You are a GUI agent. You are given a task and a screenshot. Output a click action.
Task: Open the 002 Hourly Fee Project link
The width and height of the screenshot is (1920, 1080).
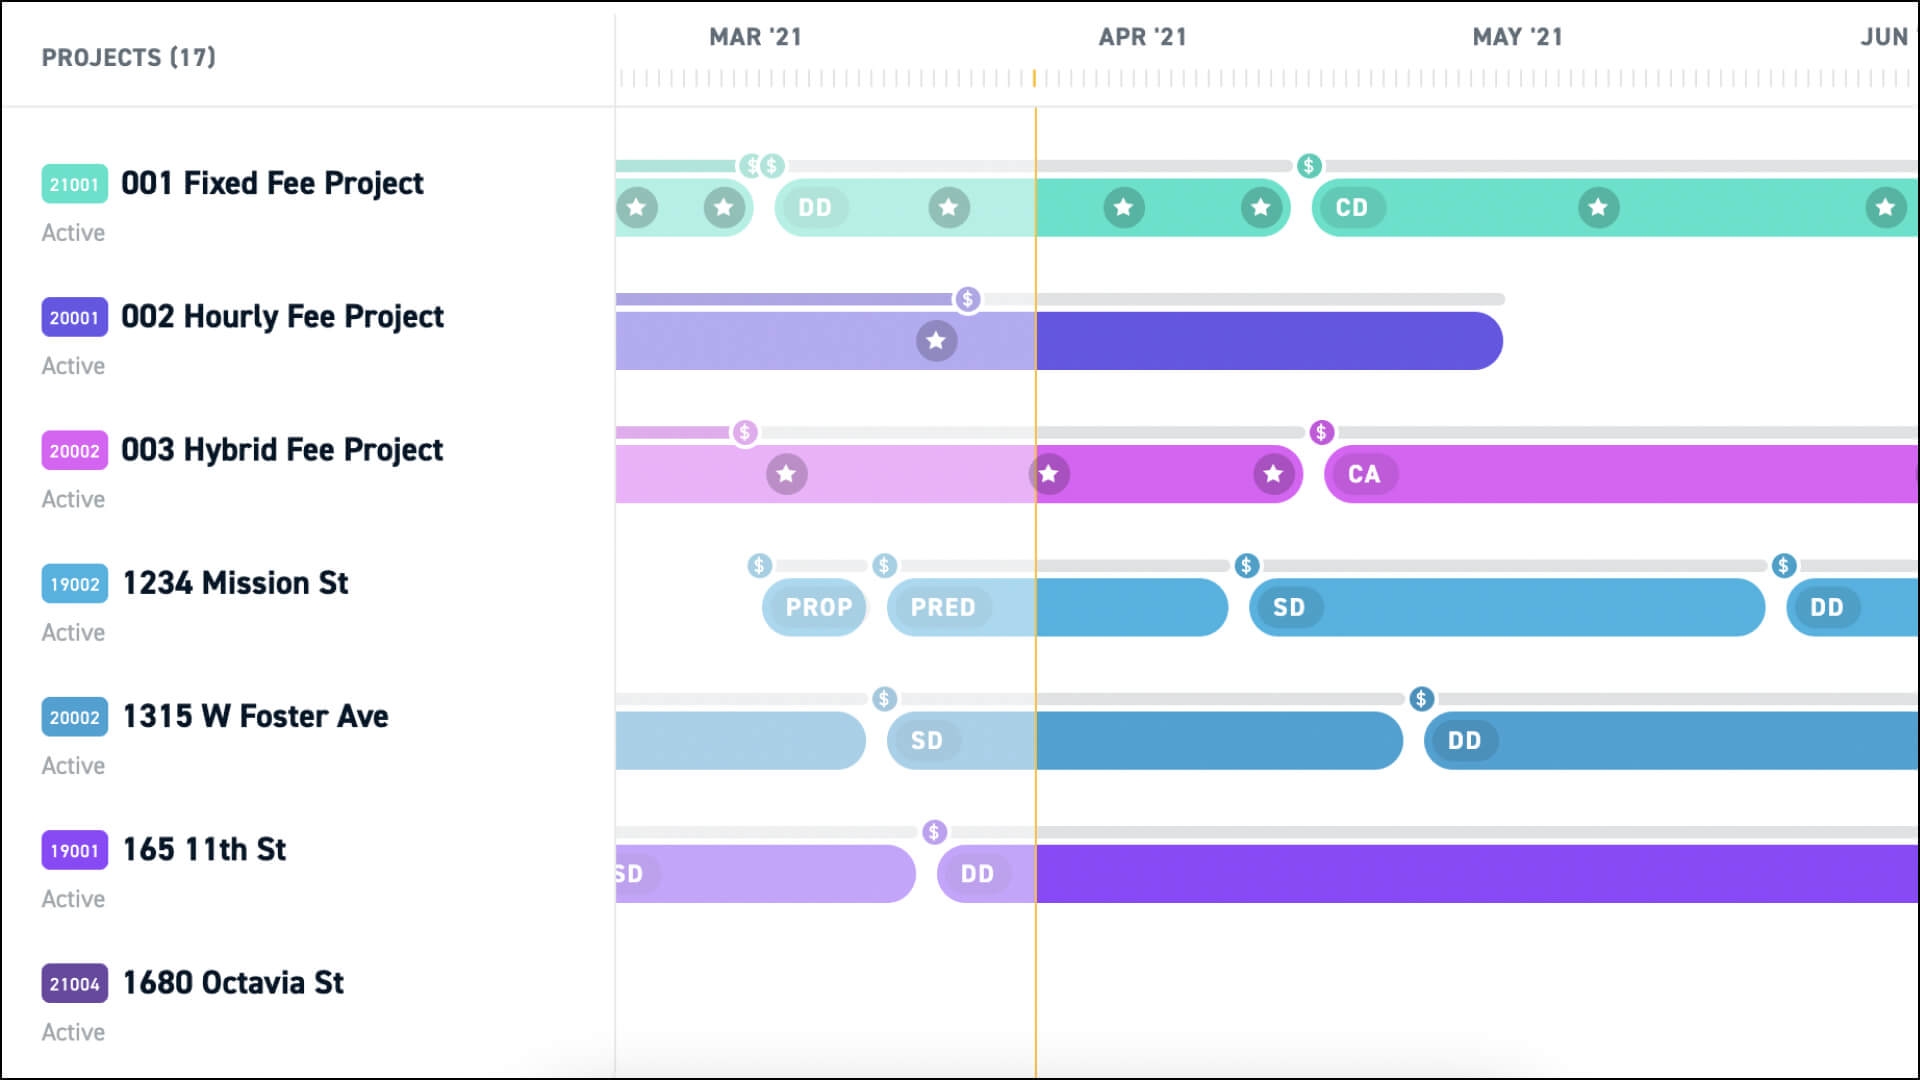282,316
